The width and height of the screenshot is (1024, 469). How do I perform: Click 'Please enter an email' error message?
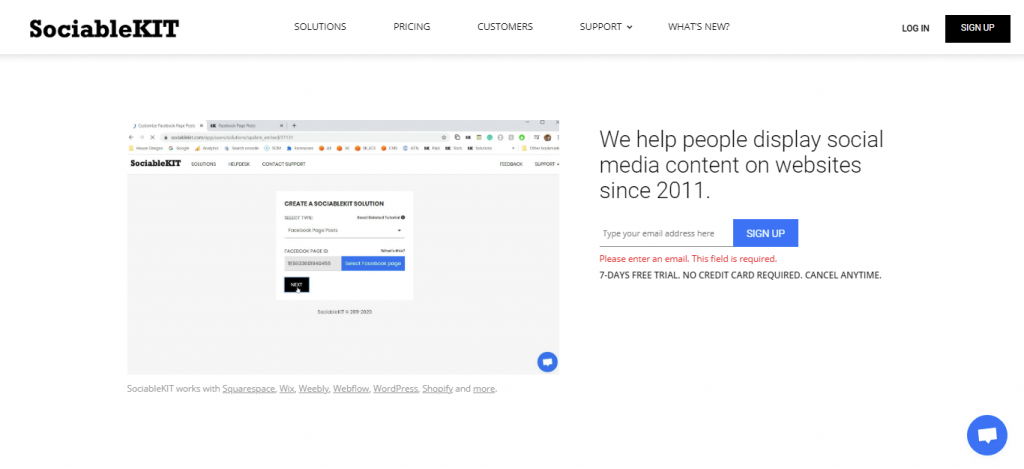pos(688,259)
